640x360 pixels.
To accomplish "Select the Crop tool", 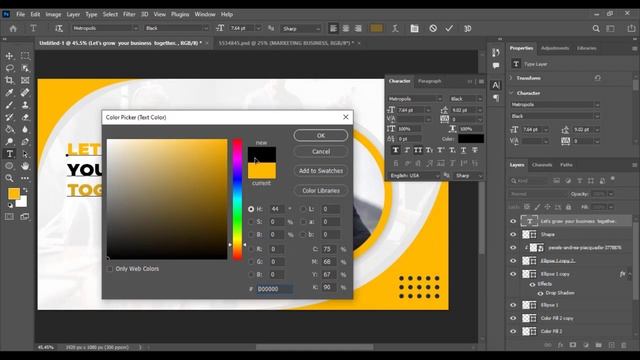I will [9, 80].
